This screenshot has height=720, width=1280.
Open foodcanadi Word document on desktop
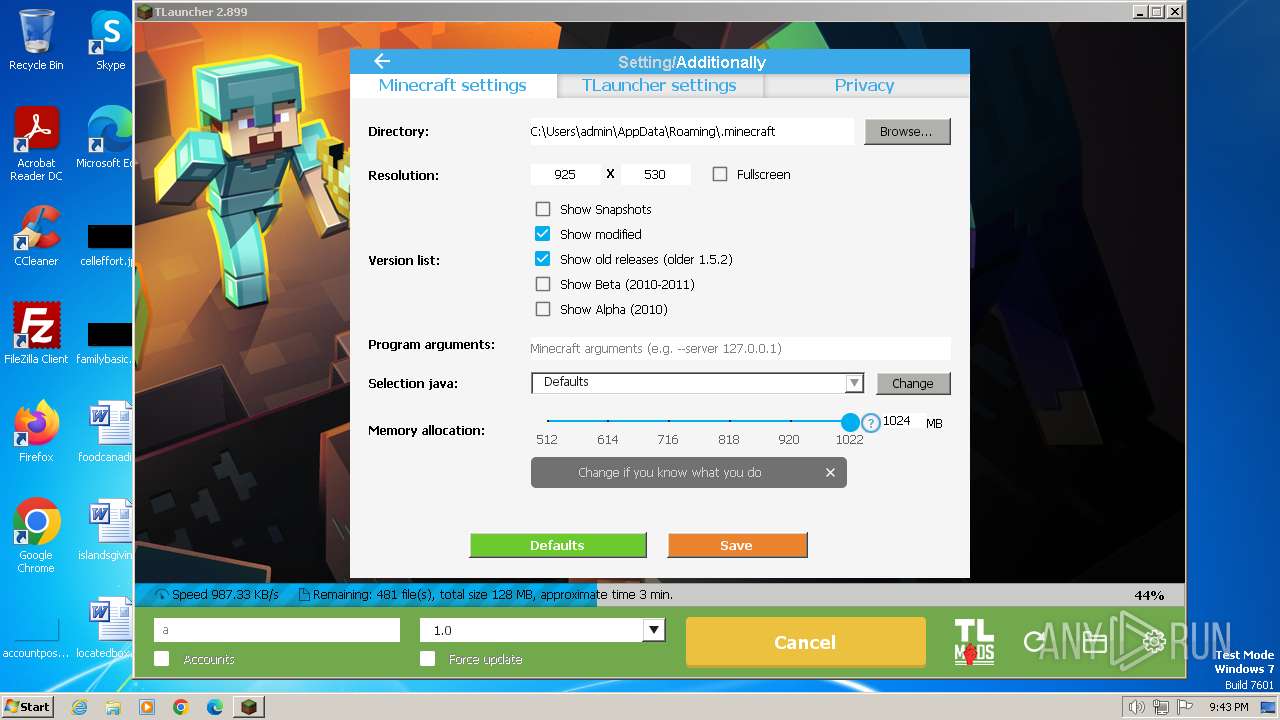point(108,431)
